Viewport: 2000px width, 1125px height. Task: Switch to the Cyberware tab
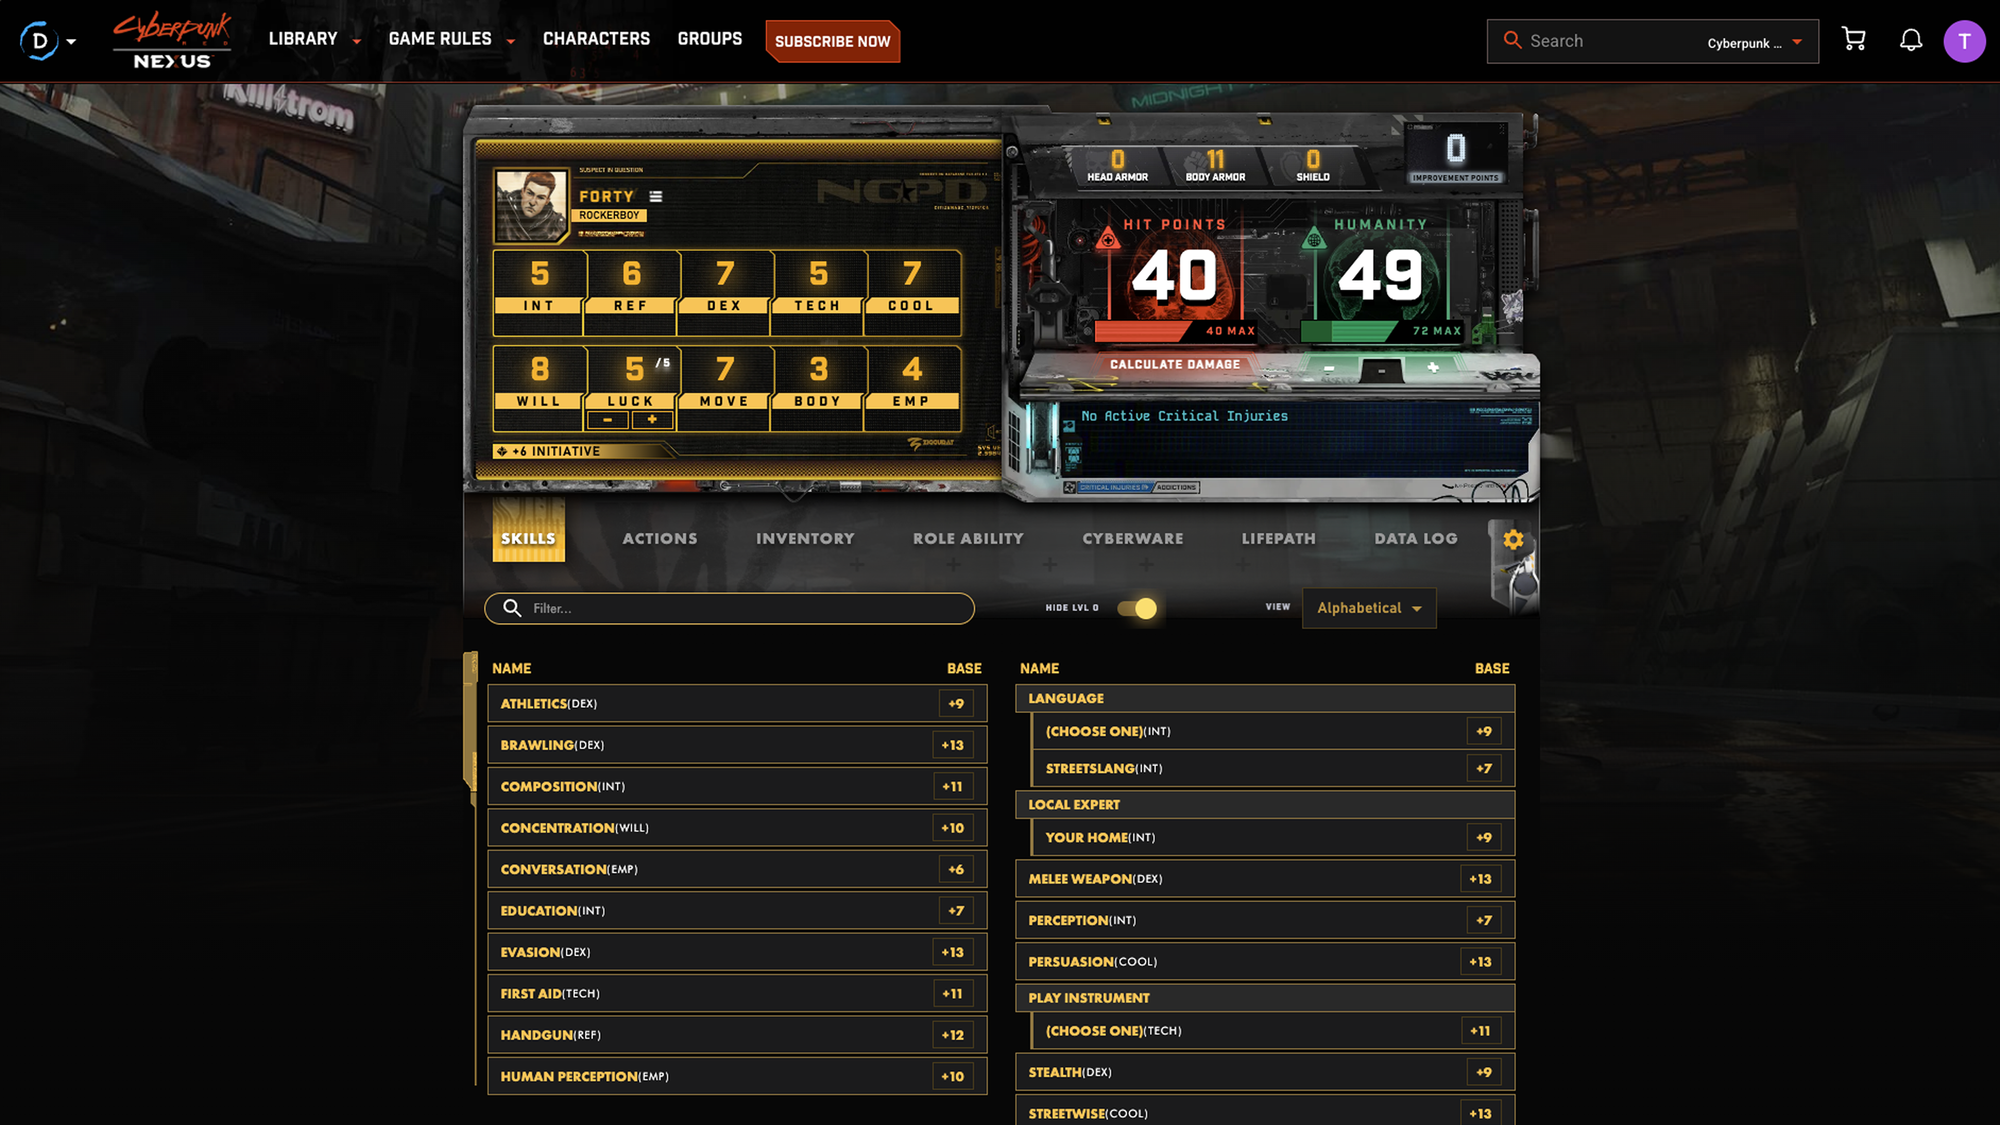pyautogui.click(x=1132, y=539)
